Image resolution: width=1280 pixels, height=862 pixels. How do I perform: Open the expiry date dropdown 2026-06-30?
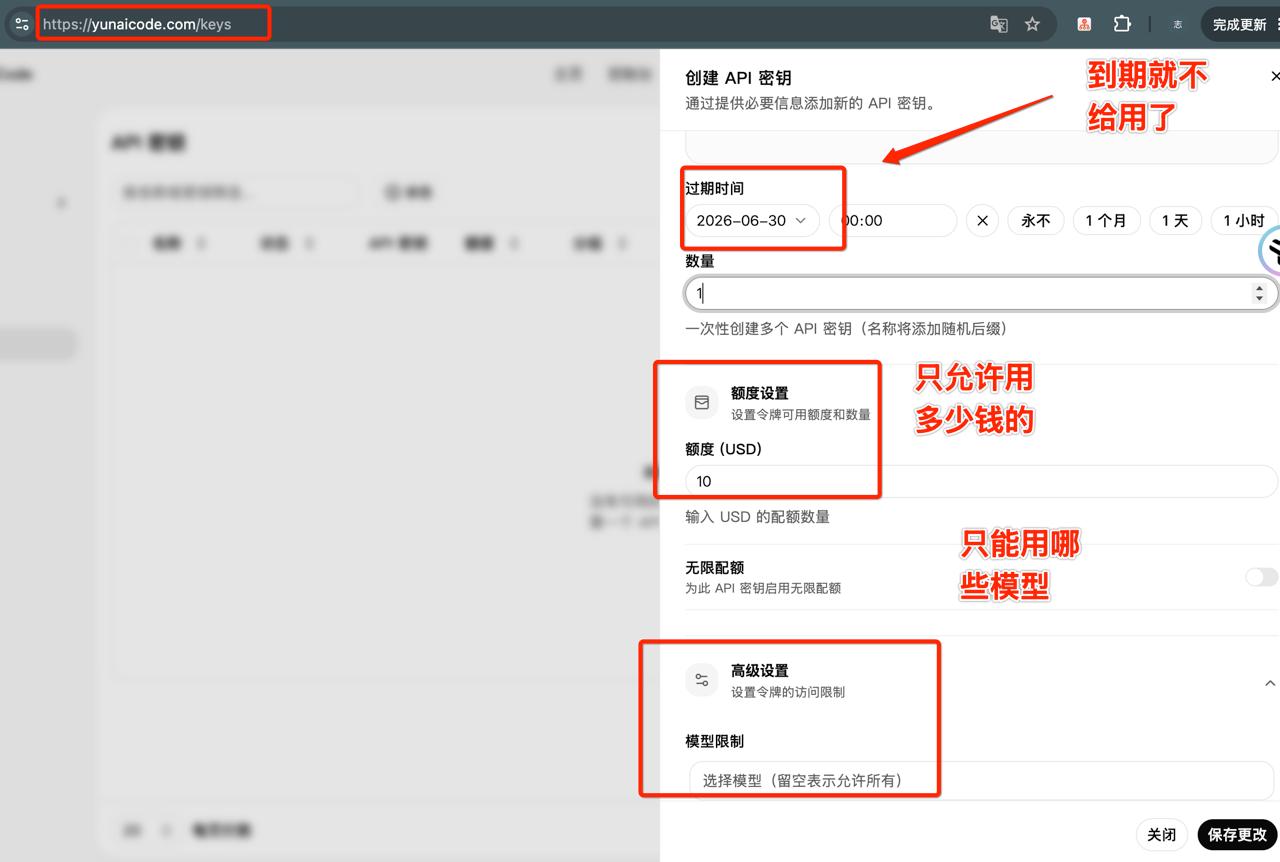tap(752, 221)
